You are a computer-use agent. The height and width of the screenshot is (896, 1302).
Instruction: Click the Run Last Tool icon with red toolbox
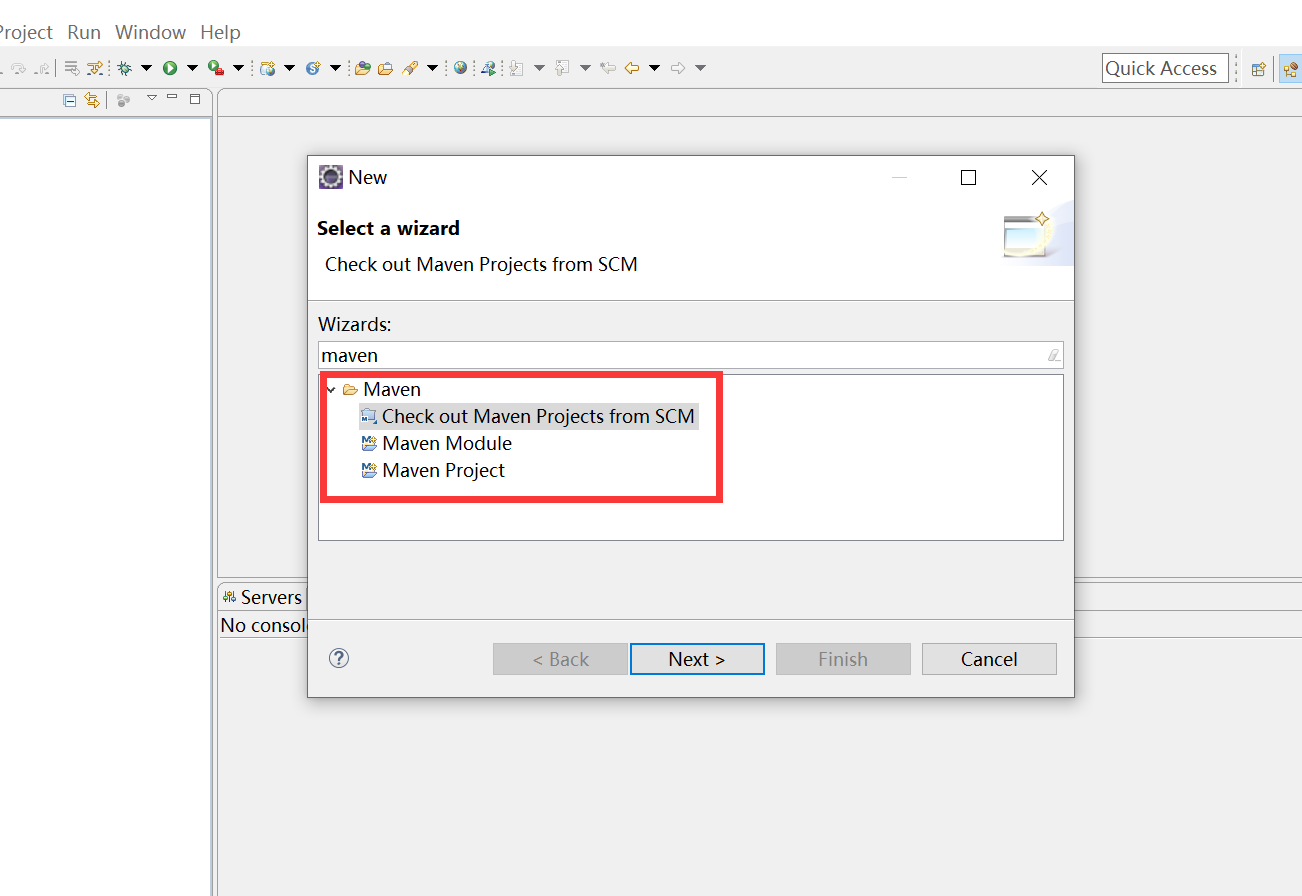216,68
